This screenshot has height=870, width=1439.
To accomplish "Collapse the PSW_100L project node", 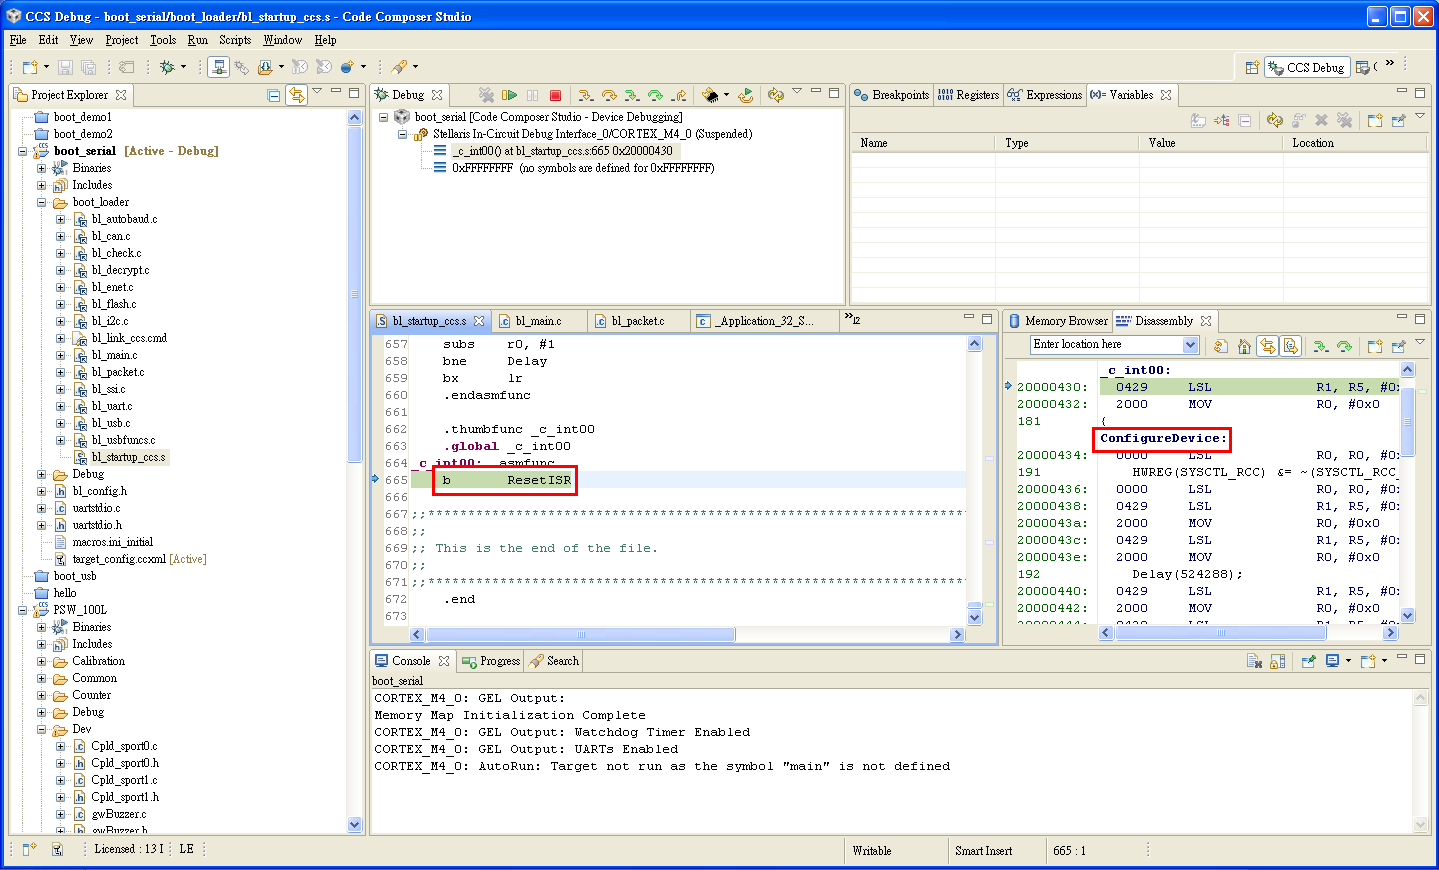I will tap(22, 610).
